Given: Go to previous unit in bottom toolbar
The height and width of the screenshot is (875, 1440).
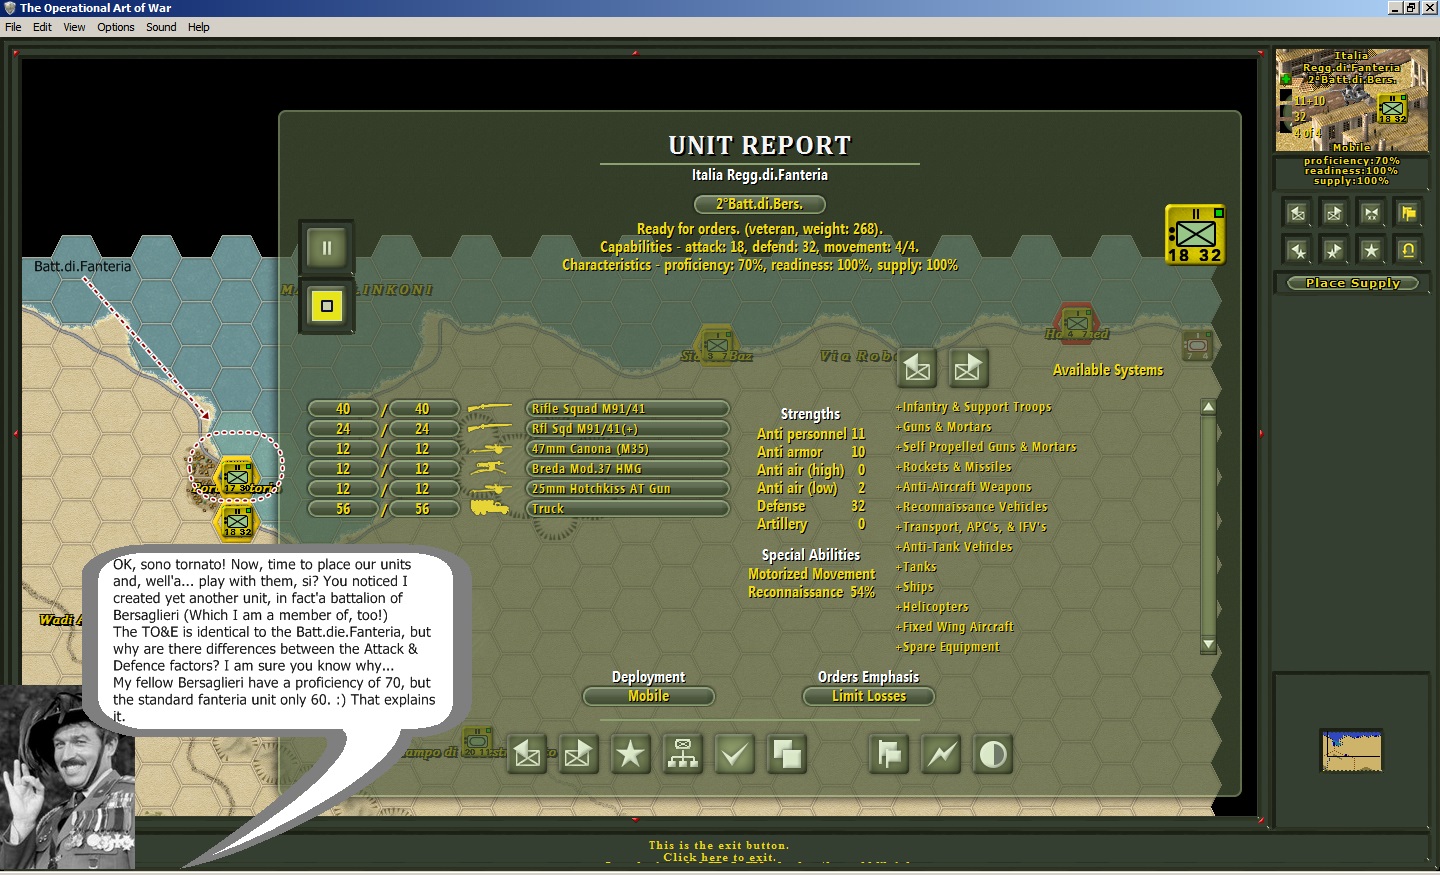Looking at the screenshot, I should (528, 755).
